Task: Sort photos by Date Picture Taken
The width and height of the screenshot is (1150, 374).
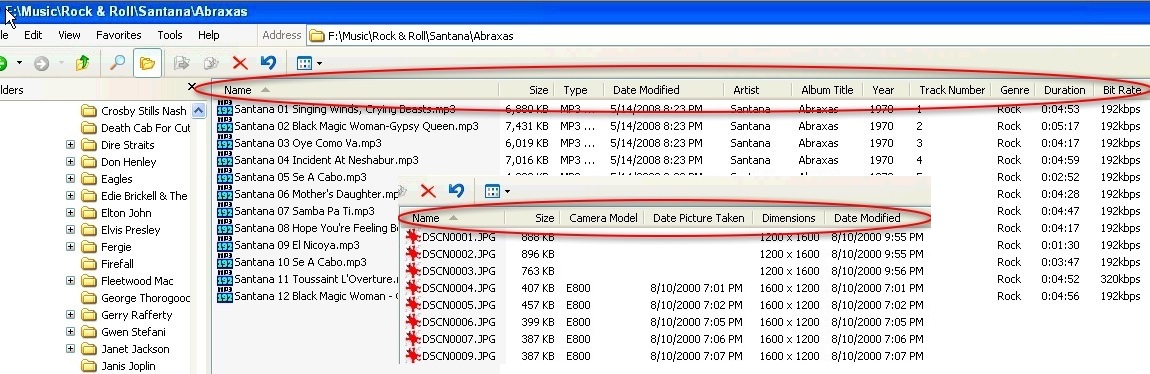Action: click(x=698, y=218)
